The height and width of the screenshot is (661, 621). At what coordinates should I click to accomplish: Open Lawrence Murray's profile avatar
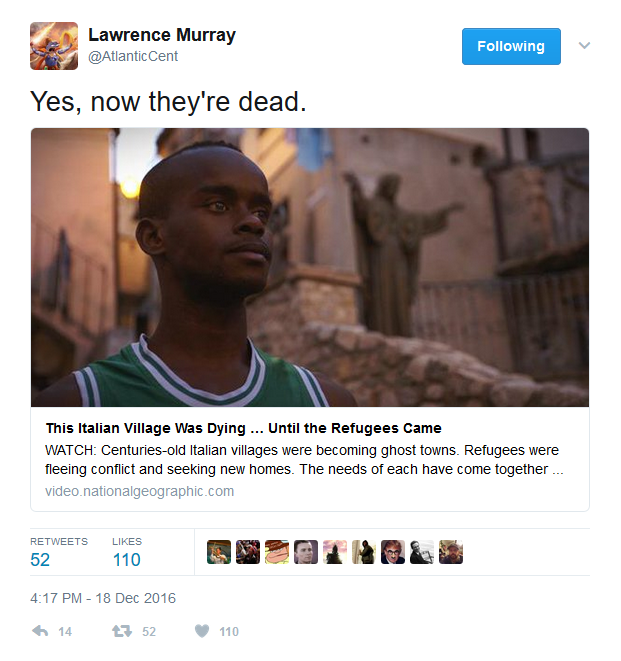[x=54, y=46]
